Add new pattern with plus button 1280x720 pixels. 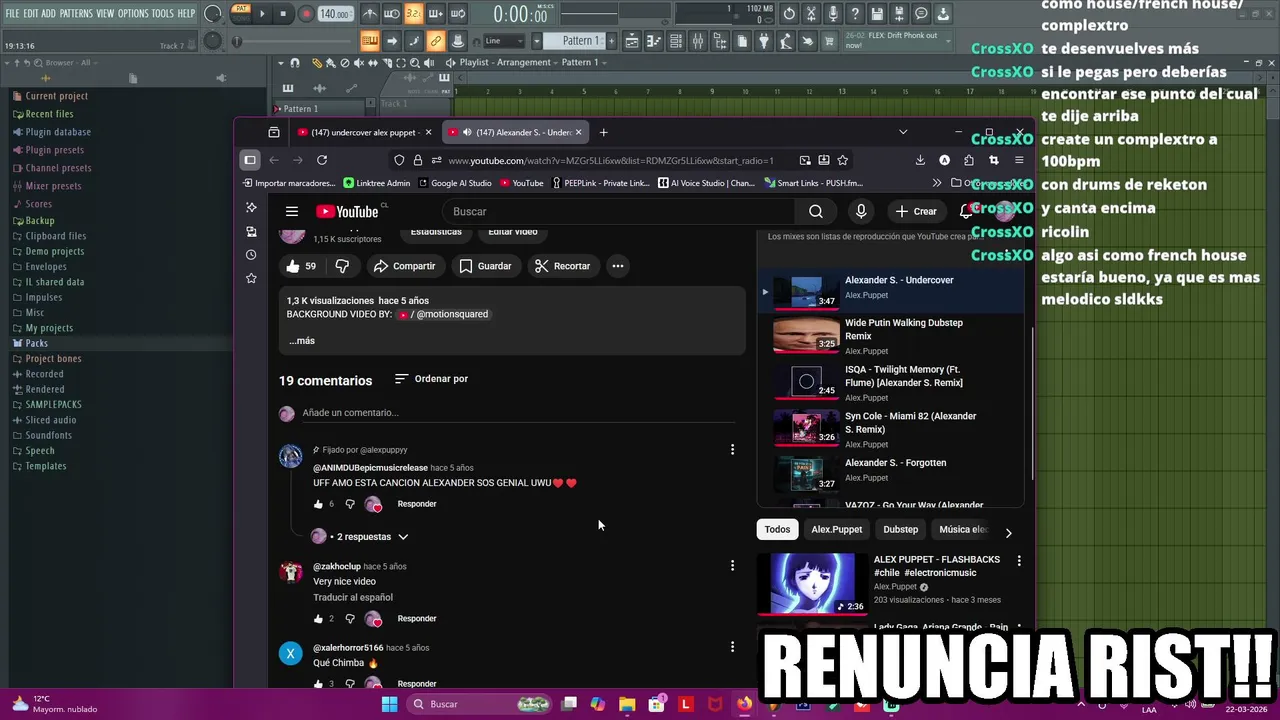pos(611,41)
